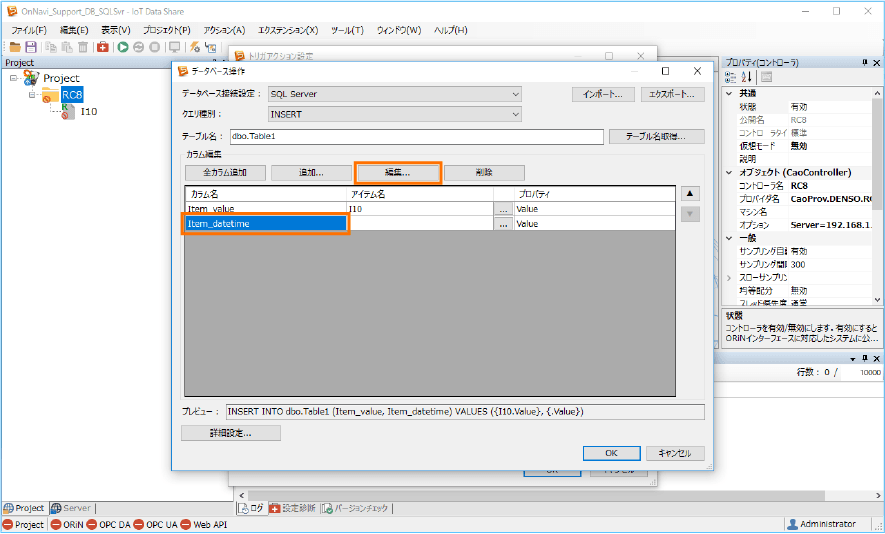885x534 pixels.
Task: Click the move-up arrow beside column list
Action: point(690,193)
